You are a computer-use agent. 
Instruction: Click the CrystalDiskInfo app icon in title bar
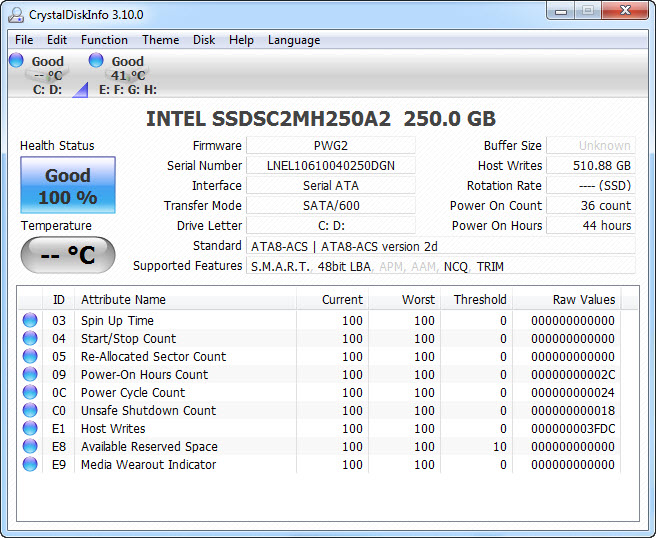[16, 15]
